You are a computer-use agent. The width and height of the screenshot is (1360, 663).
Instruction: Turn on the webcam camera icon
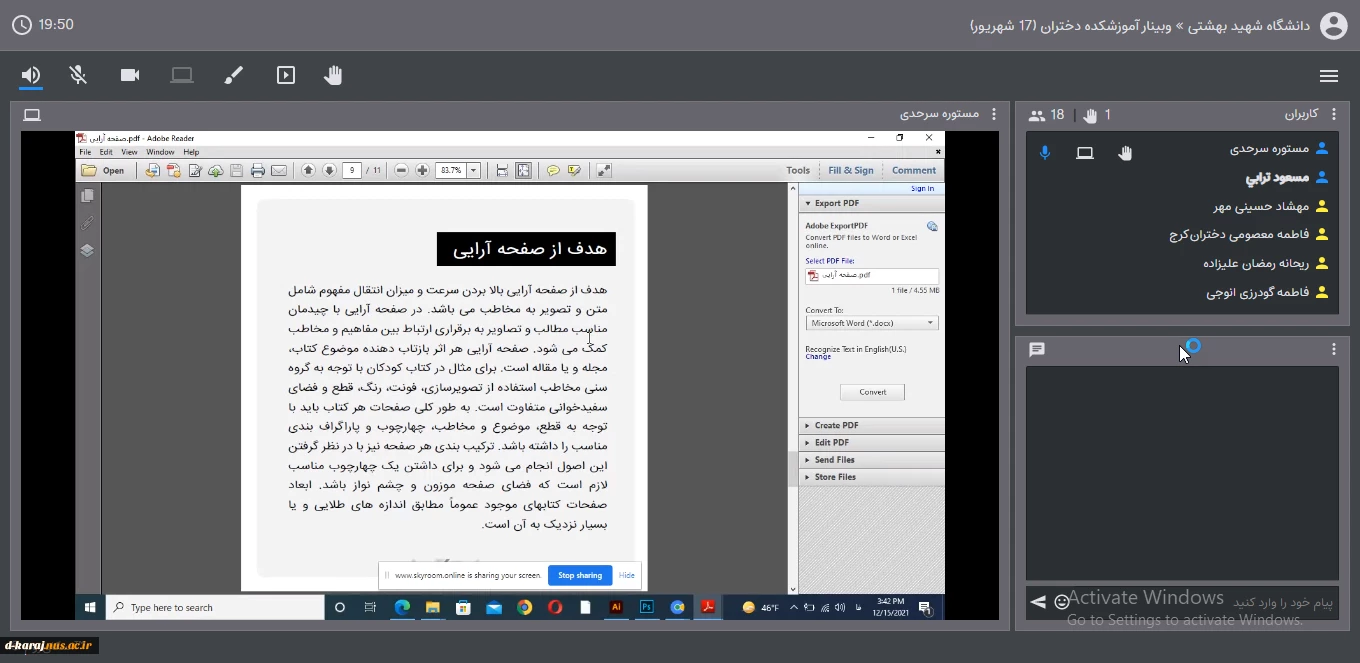click(x=130, y=75)
